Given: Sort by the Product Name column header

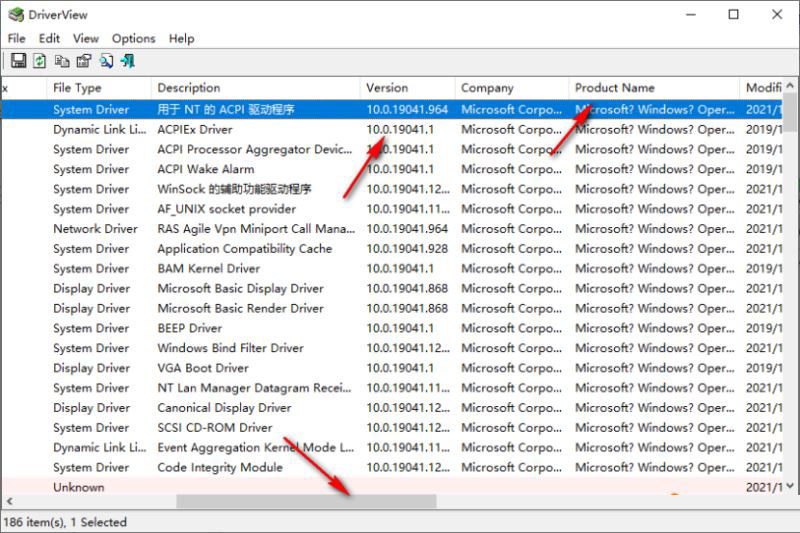Looking at the screenshot, I should pyautogui.click(x=654, y=88).
